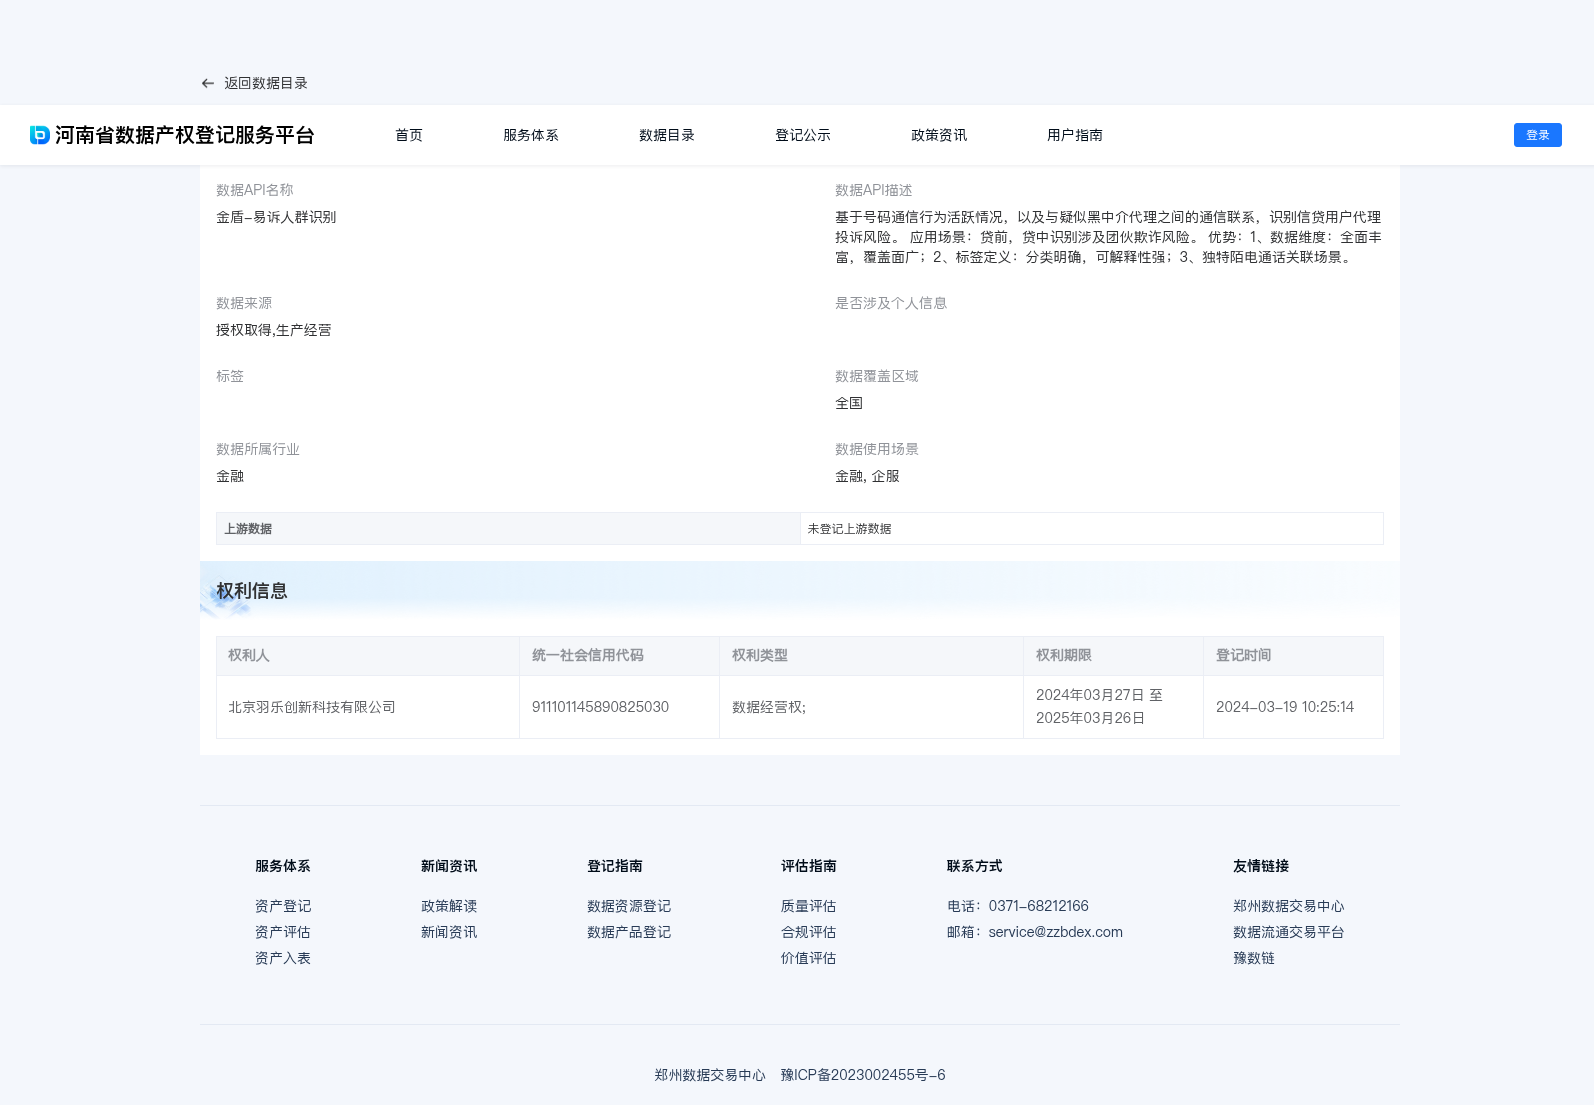
Task: Open the 郑州数据交易中心 friendly link
Action: pos(1289,906)
